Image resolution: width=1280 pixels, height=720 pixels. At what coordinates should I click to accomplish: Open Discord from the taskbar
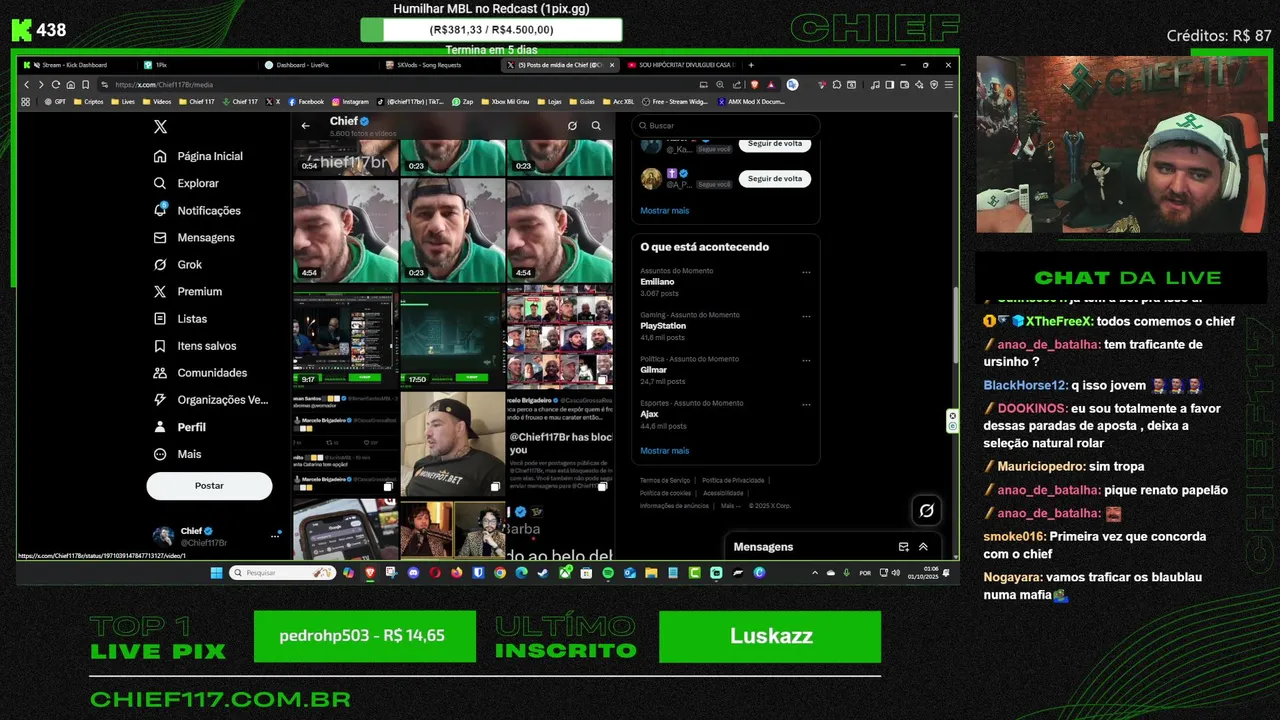(x=413, y=573)
